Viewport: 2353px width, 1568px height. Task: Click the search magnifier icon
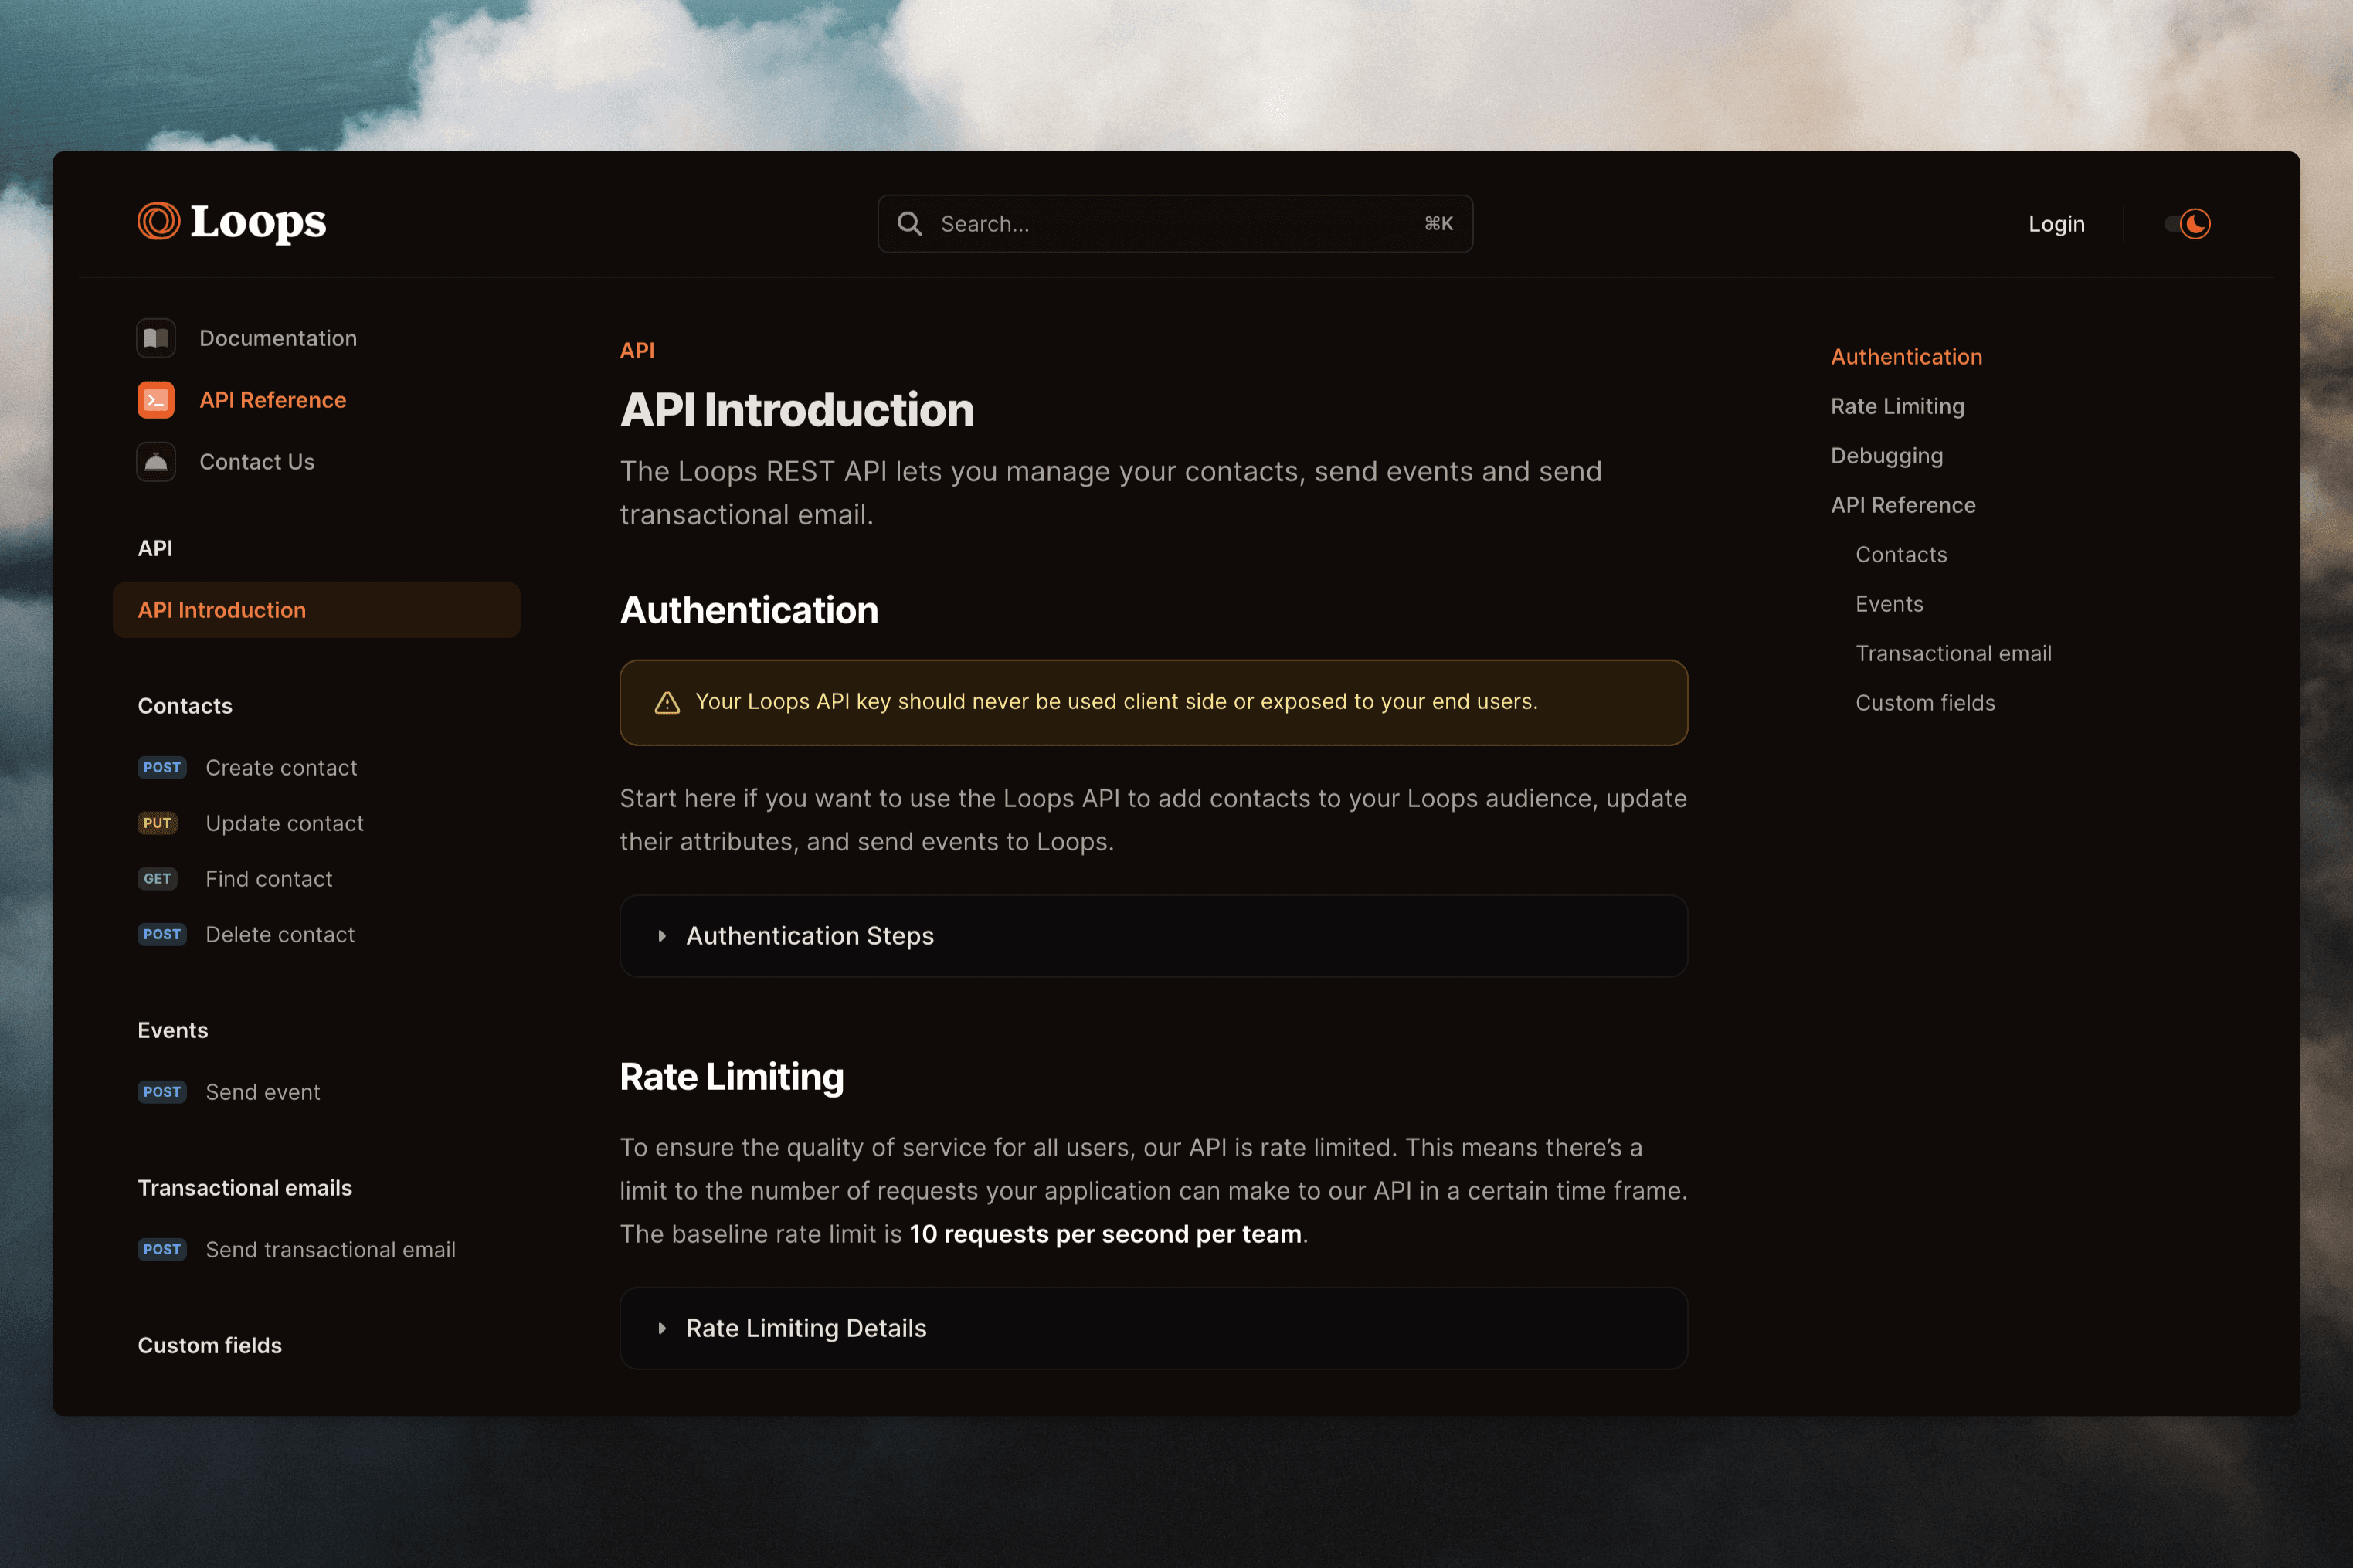point(909,224)
